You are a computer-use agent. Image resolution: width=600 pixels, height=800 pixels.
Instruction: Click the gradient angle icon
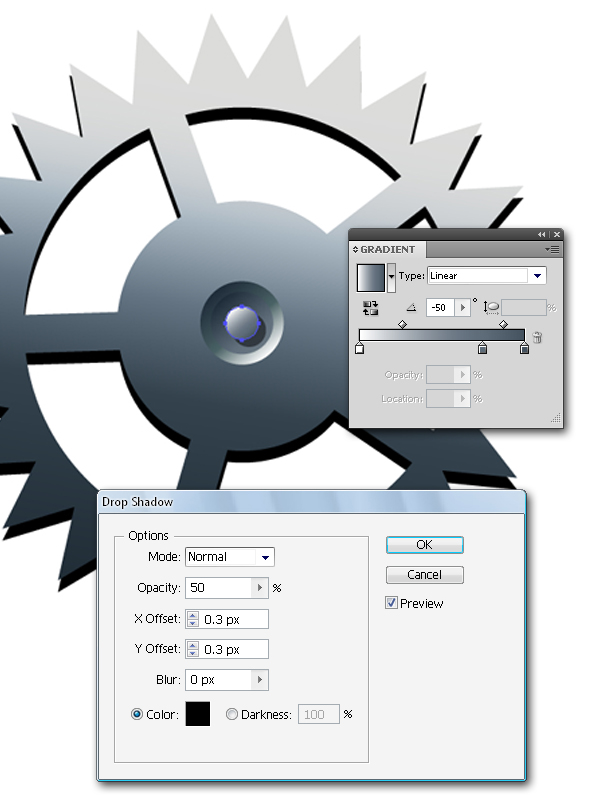click(411, 307)
